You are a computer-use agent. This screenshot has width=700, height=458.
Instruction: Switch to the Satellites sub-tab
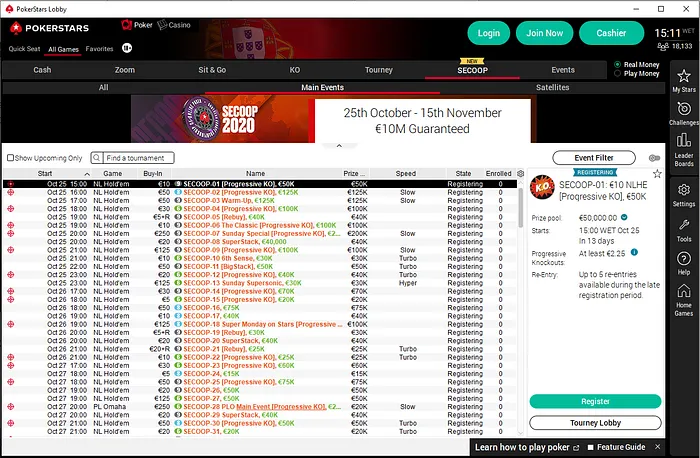[553, 87]
